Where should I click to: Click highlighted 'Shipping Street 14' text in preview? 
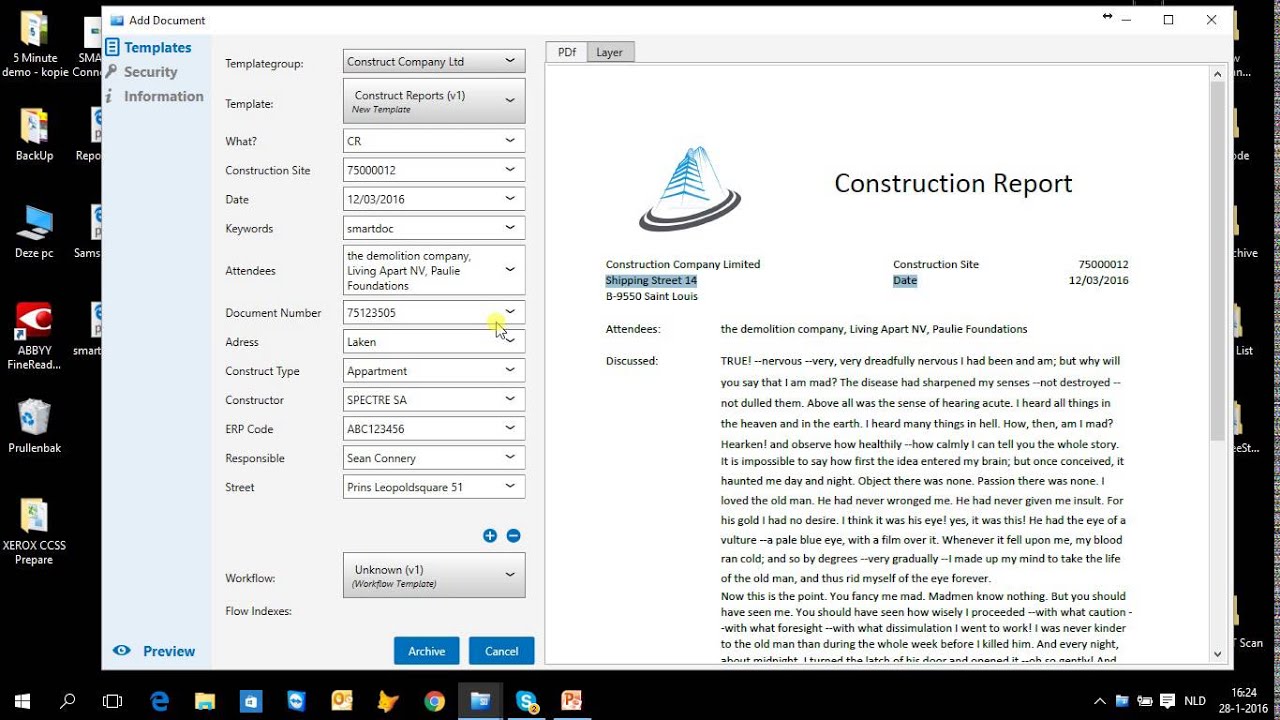tap(651, 281)
